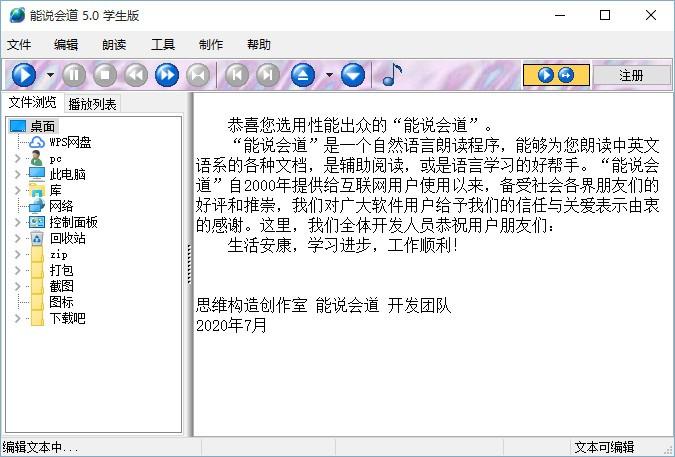The width and height of the screenshot is (675, 457).
Task: Expand the 下载吧 folder node
Action: coord(17,318)
